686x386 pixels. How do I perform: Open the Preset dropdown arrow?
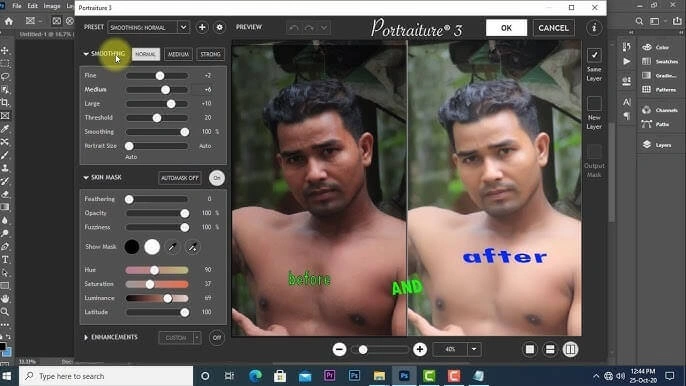(x=183, y=27)
